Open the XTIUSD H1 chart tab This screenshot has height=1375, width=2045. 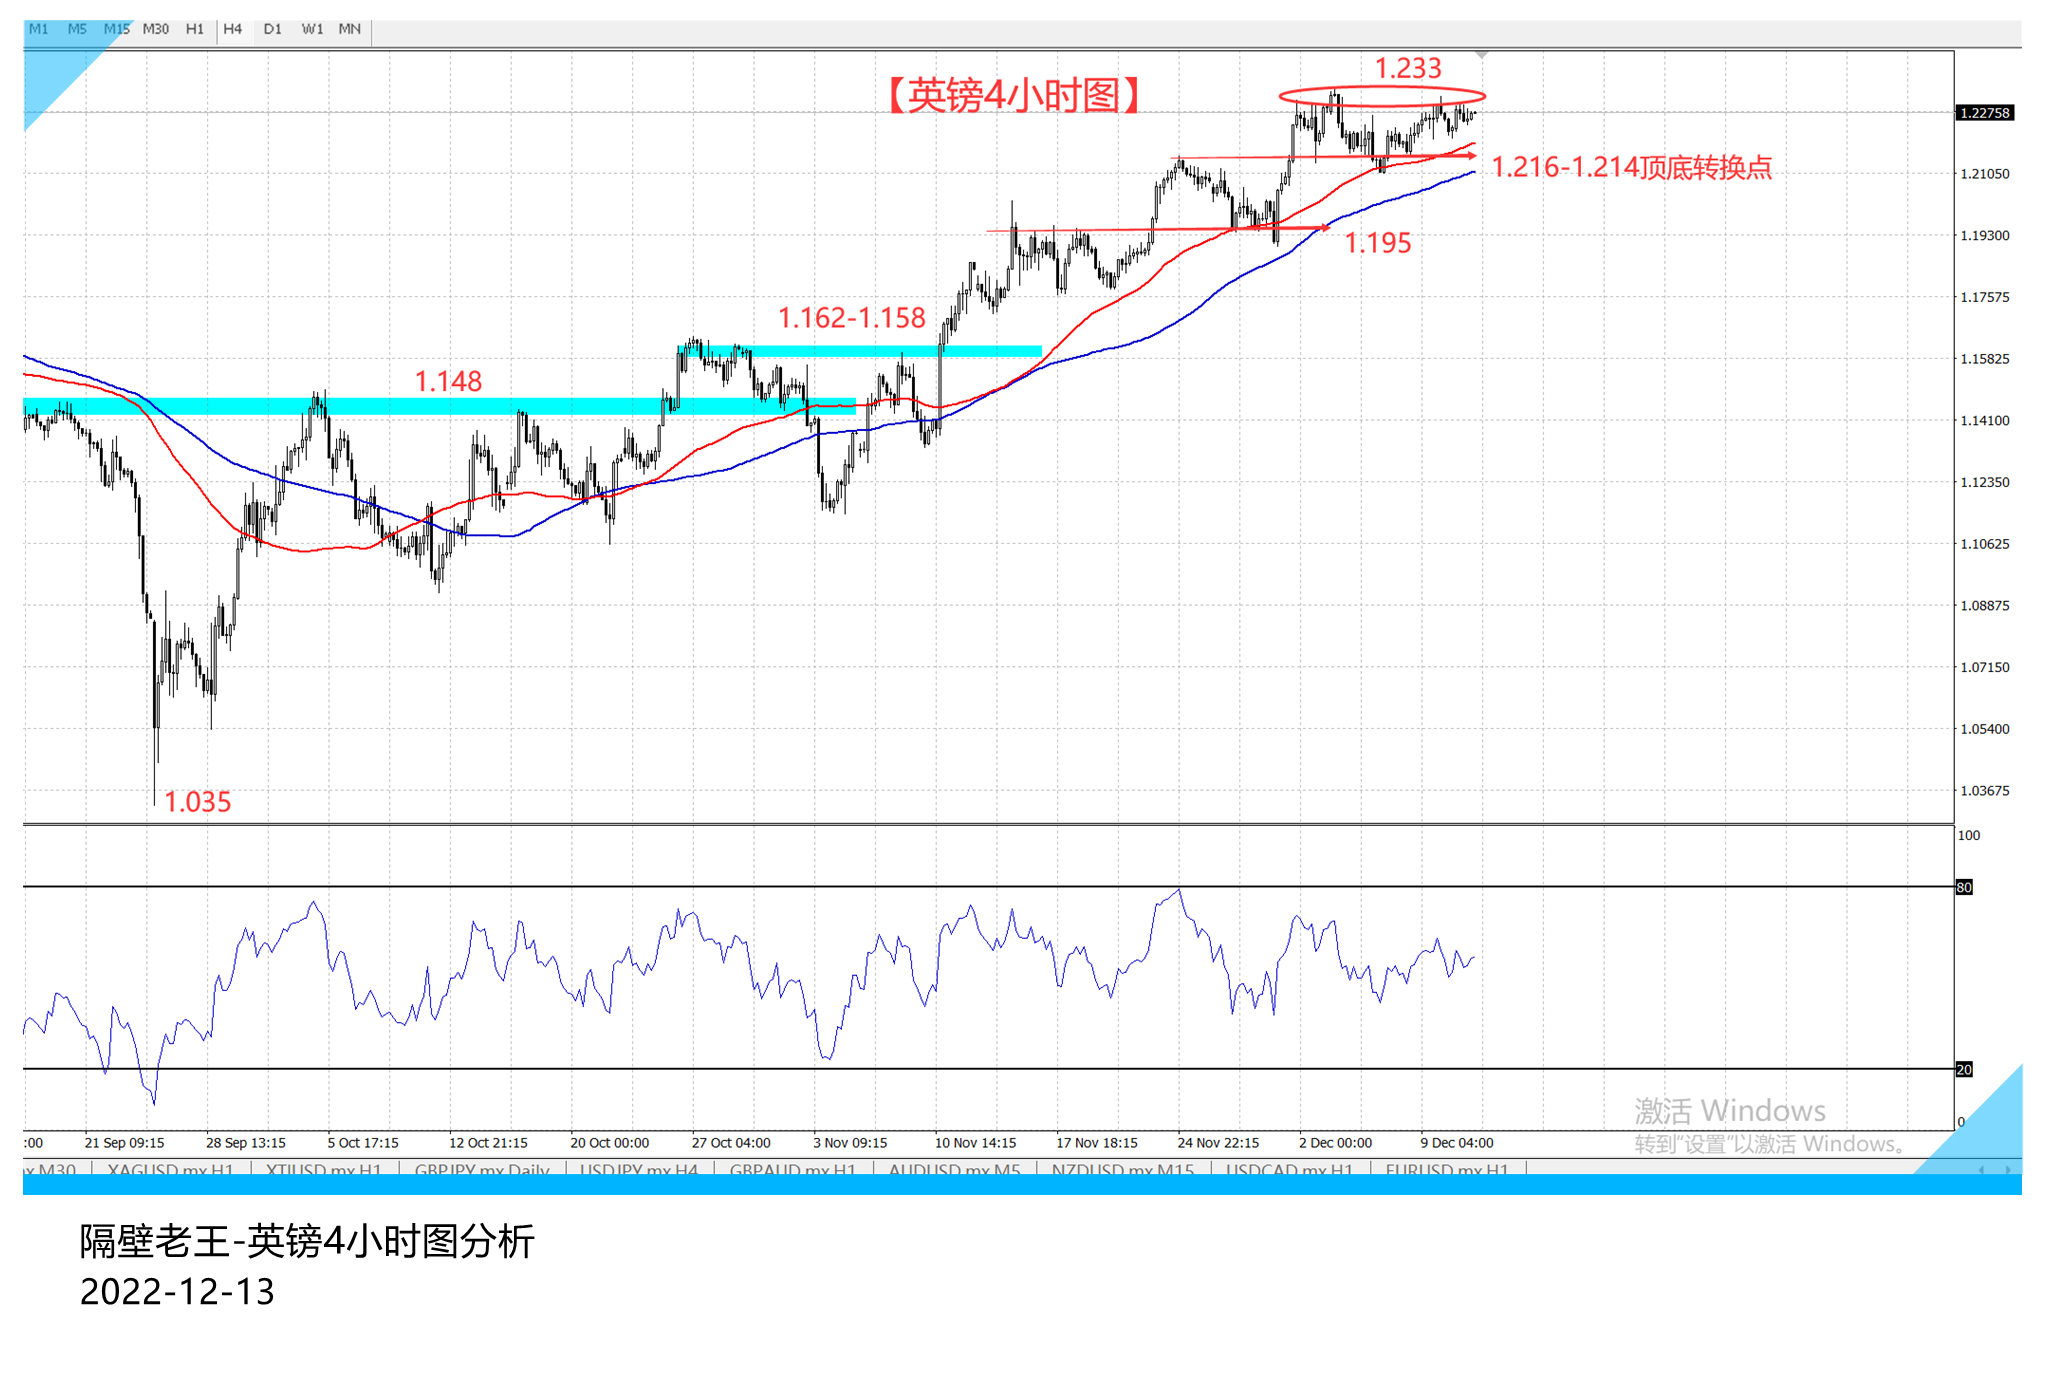(323, 1168)
